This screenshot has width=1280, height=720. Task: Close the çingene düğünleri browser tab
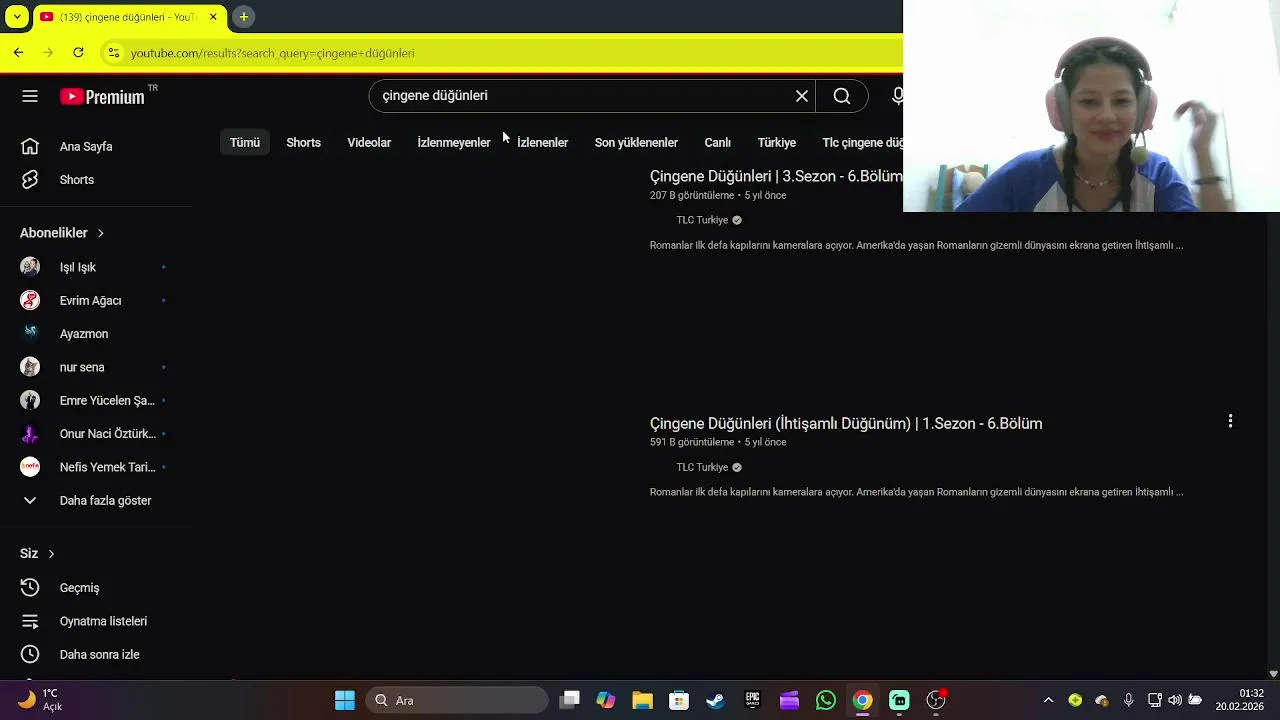point(213,17)
